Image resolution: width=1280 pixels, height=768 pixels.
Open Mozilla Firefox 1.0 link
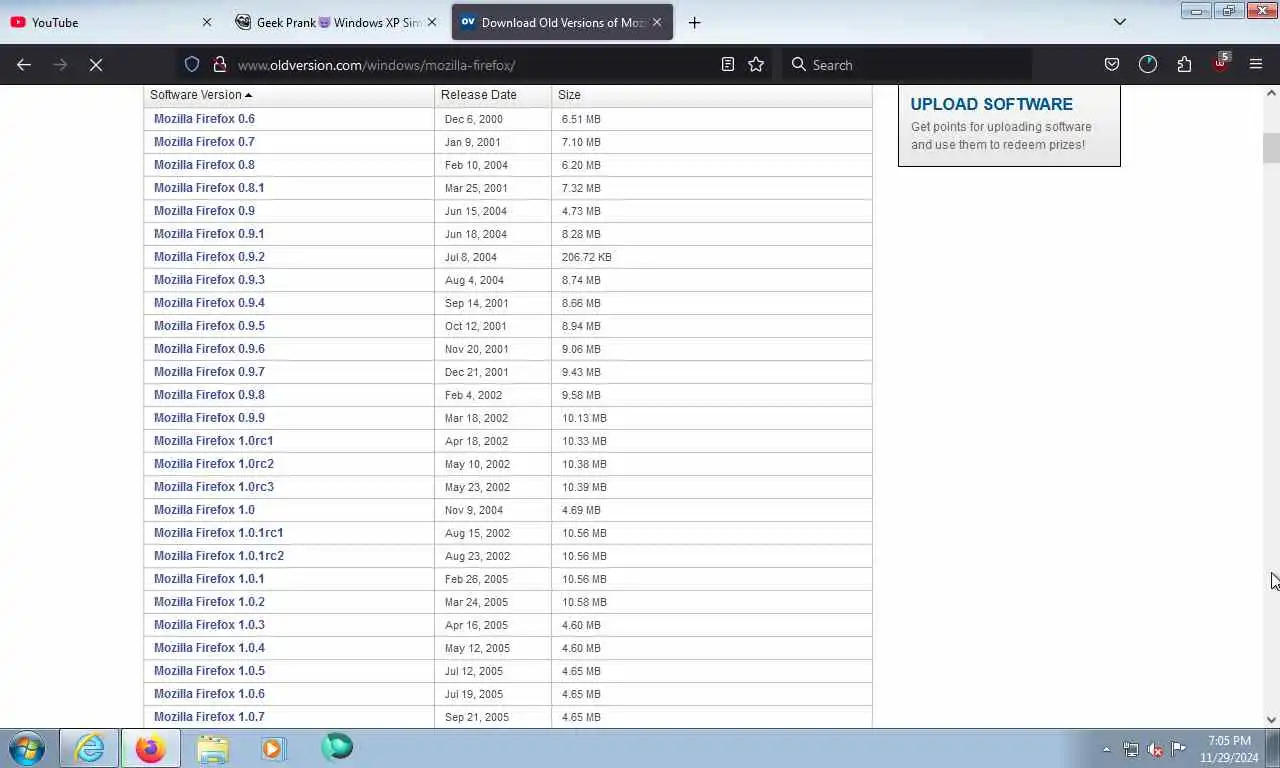[x=204, y=510]
